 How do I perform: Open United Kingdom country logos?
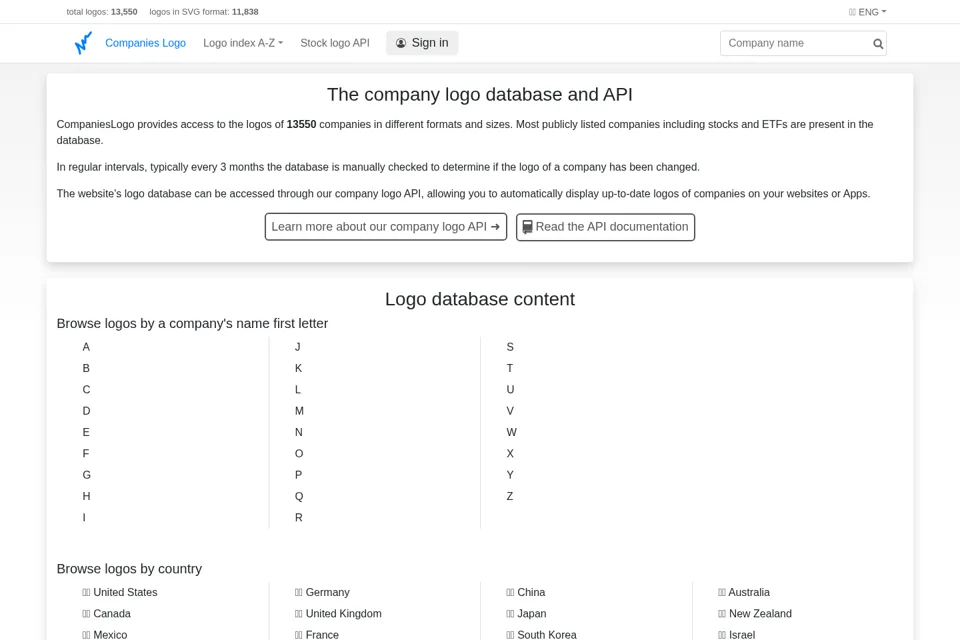338,614
